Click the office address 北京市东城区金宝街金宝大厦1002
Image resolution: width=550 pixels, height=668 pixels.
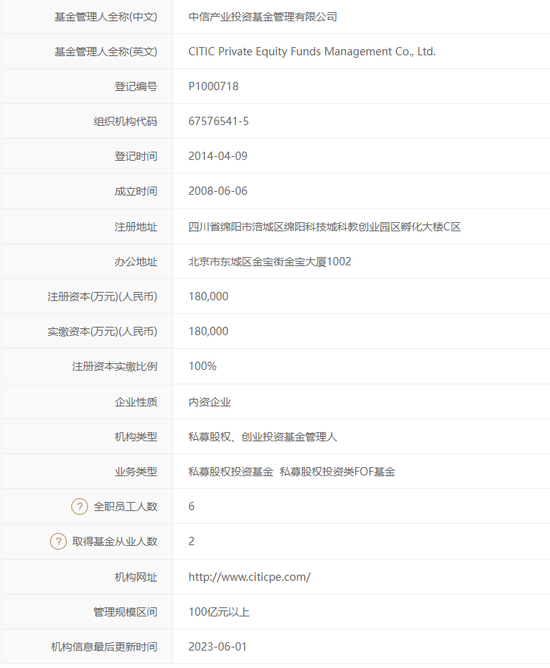(270, 262)
